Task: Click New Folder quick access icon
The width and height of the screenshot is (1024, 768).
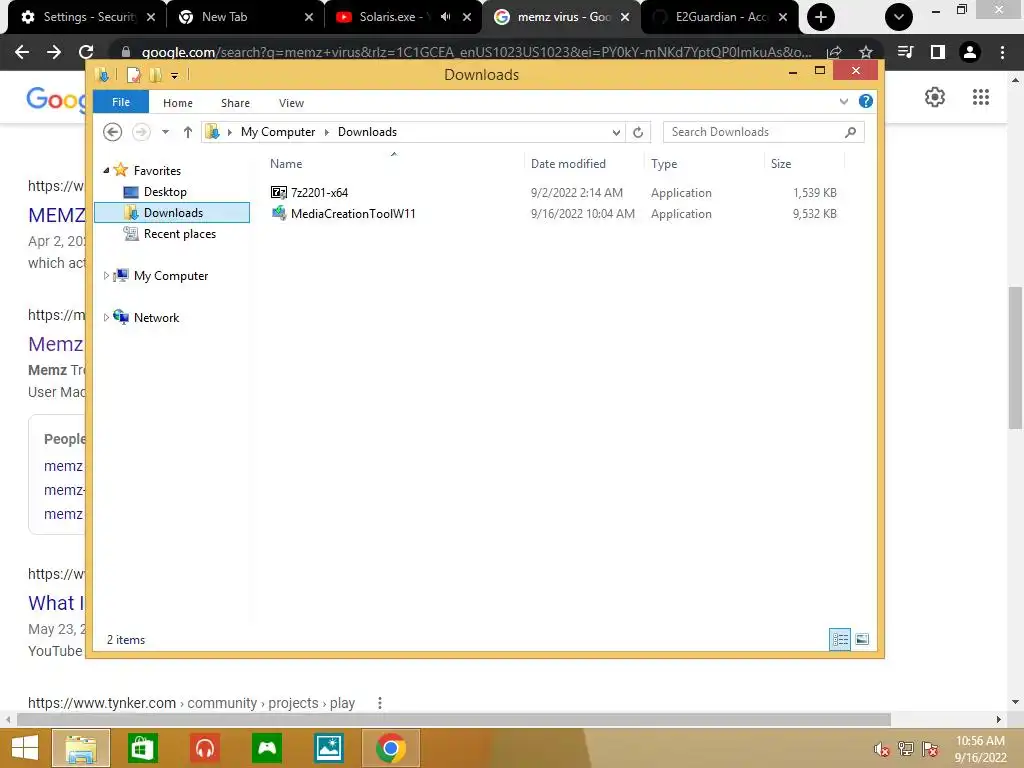Action: 155,75
